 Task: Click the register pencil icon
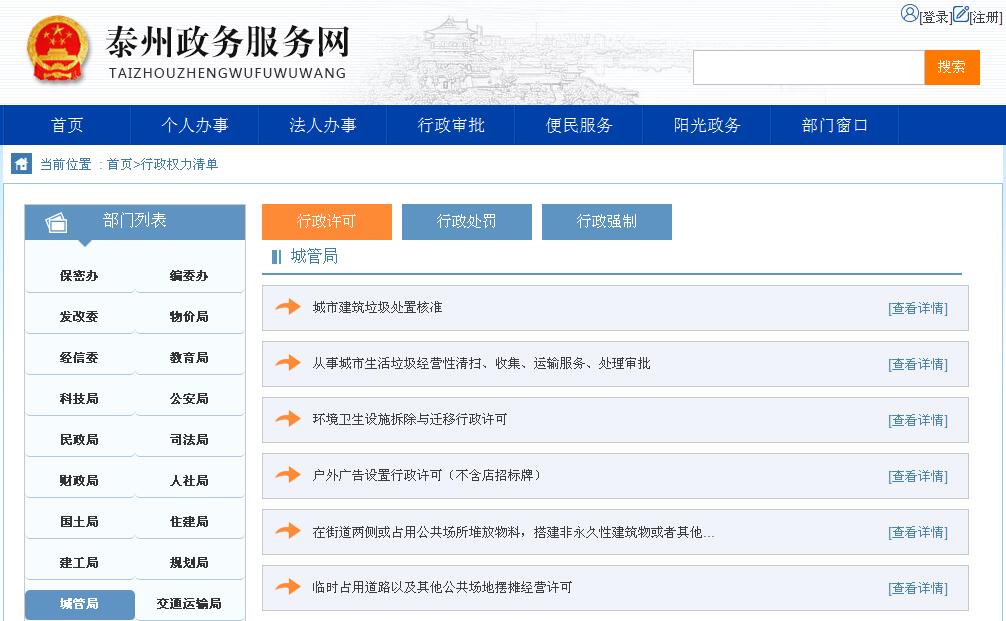(960, 14)
